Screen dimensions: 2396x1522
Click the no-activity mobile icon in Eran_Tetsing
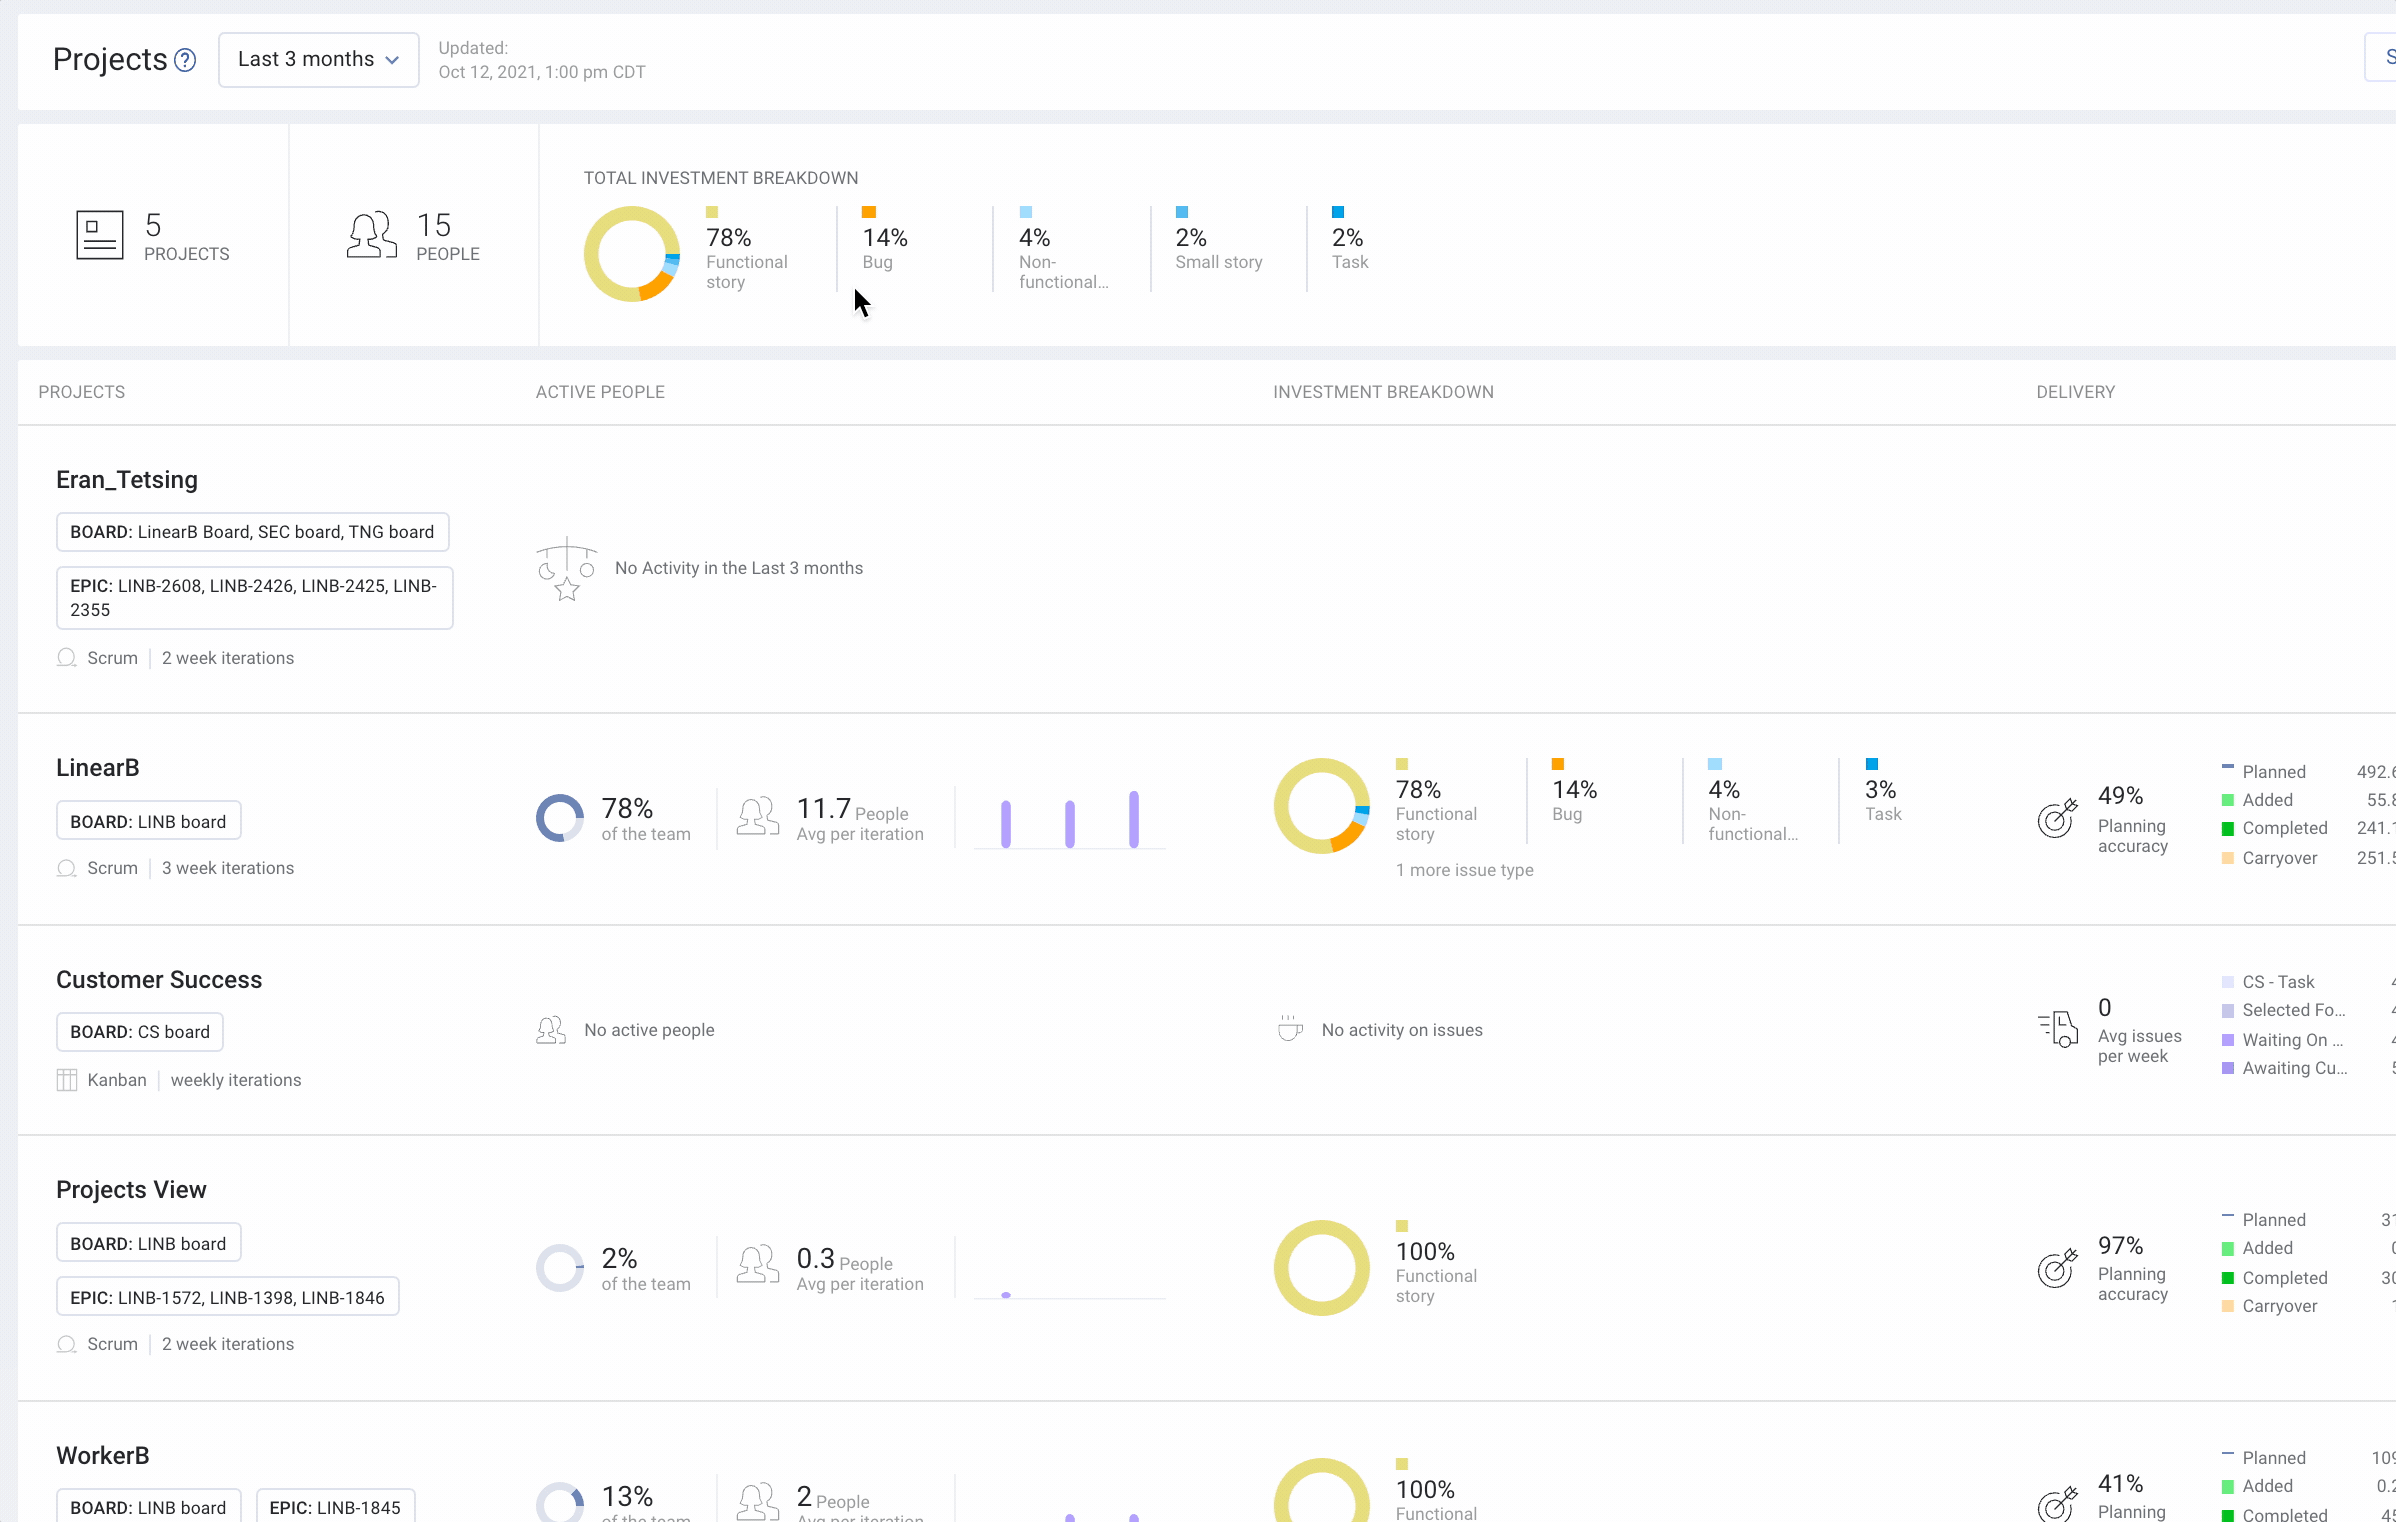[x=566, y=569]
